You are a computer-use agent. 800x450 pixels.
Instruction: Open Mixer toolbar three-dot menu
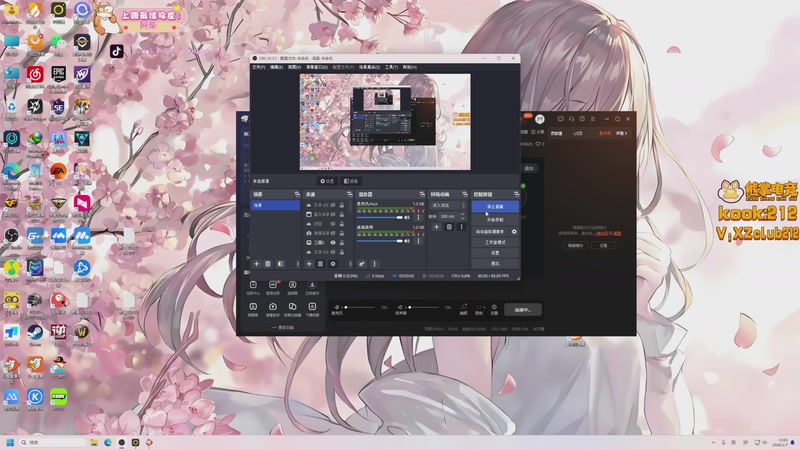point(374,264)
